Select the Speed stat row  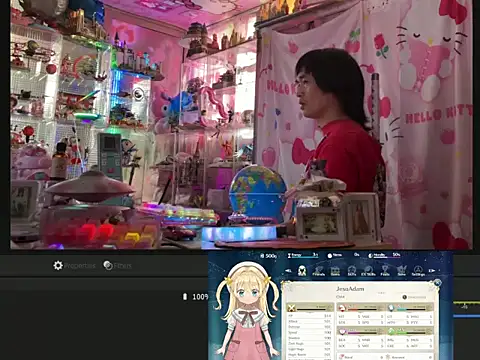[309, 332]
